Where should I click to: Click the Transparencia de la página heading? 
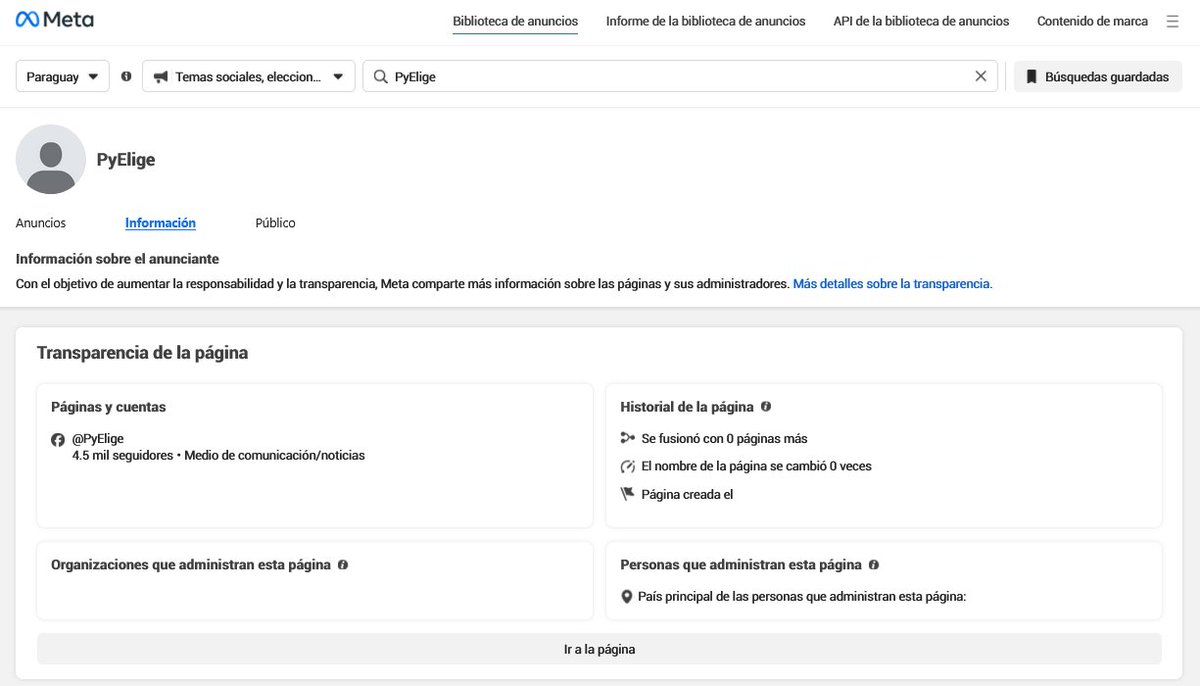pyautogui.click(x=142, y=353)
